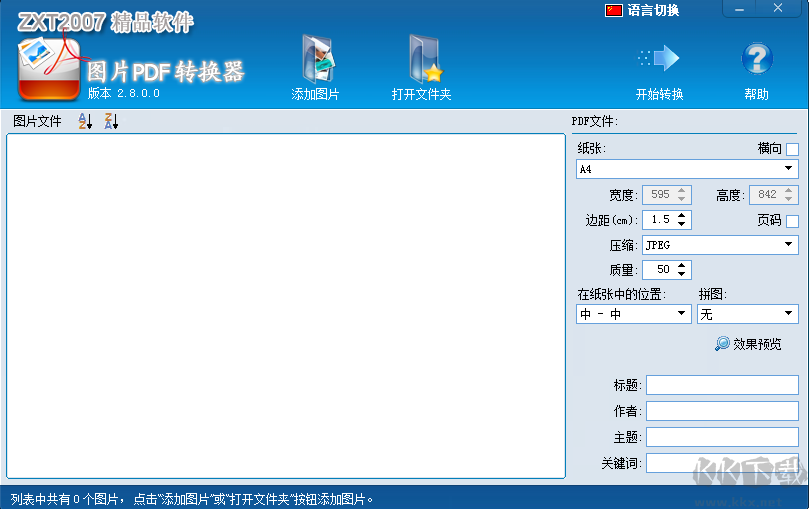Open the 帮助 help question-mark icon

pyautogui.click(x=757, y=58)
